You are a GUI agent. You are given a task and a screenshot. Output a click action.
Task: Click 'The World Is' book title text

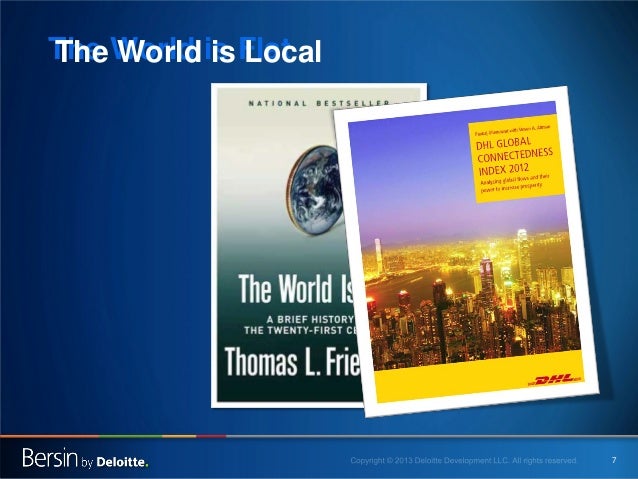point(295,289)
